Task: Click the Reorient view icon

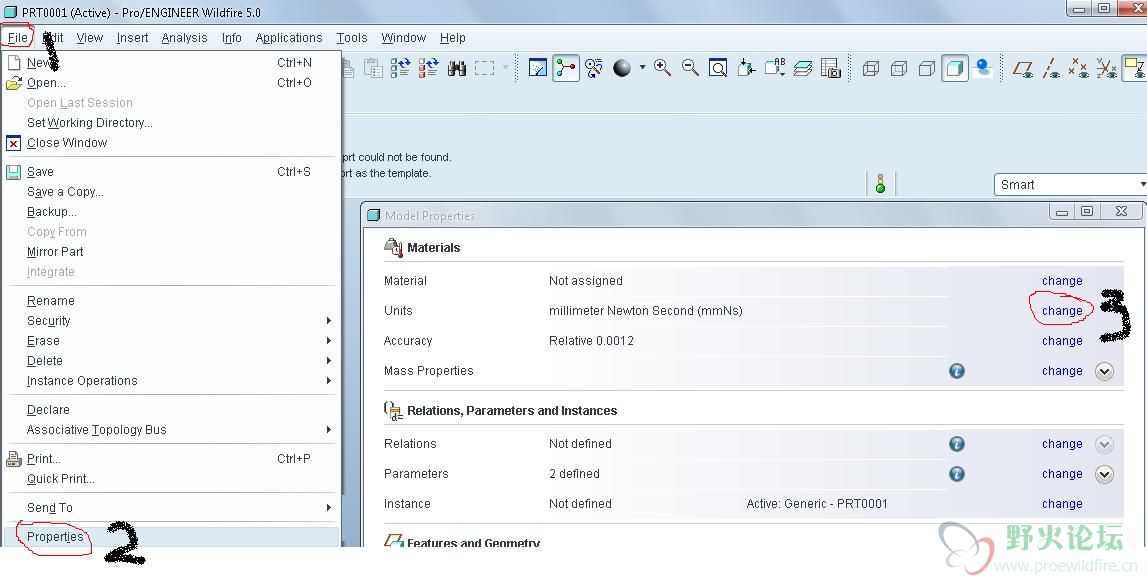Action: click(746, 68)
